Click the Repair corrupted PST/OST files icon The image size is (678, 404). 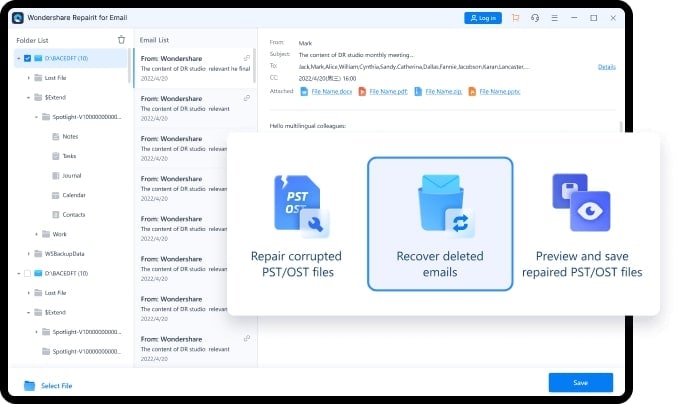(301, 206)
